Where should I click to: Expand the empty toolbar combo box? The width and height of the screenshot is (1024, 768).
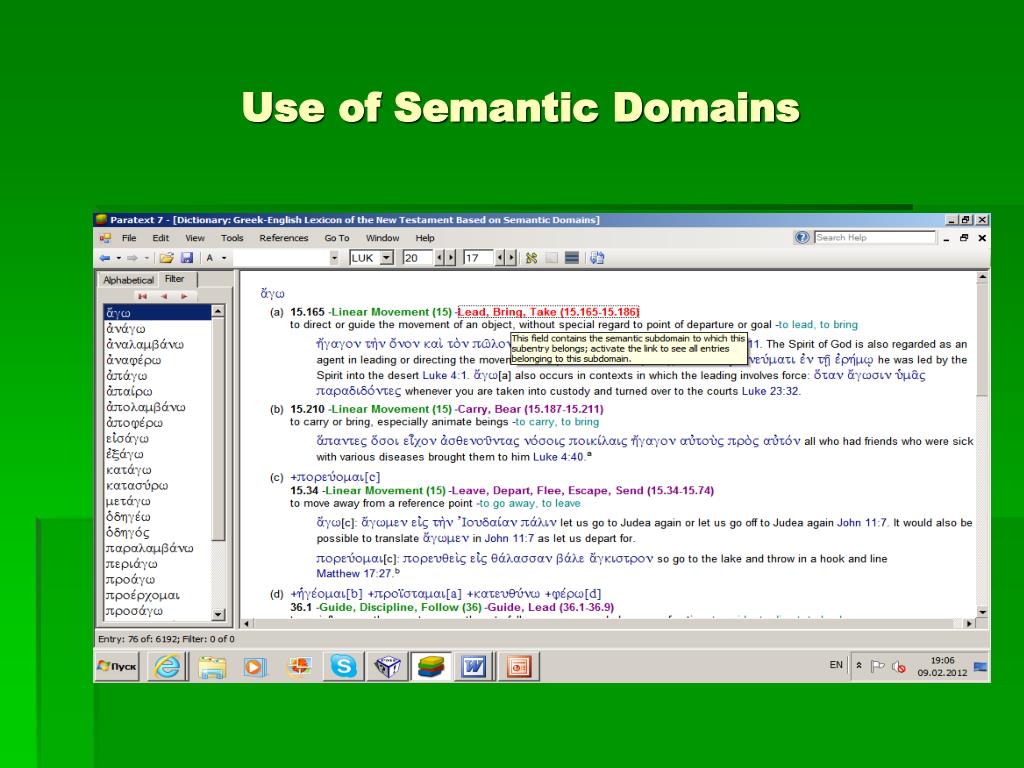click(334, 258)
